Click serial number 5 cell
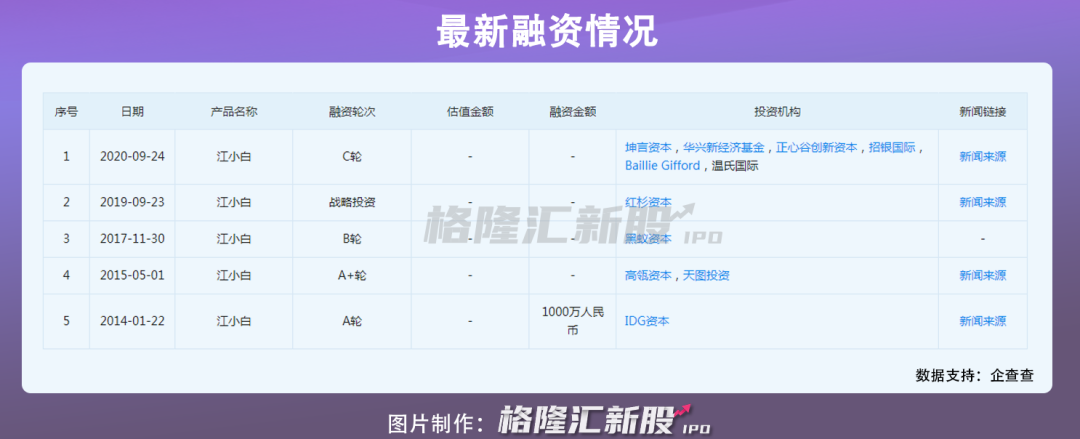 click(x=66, y=321)
